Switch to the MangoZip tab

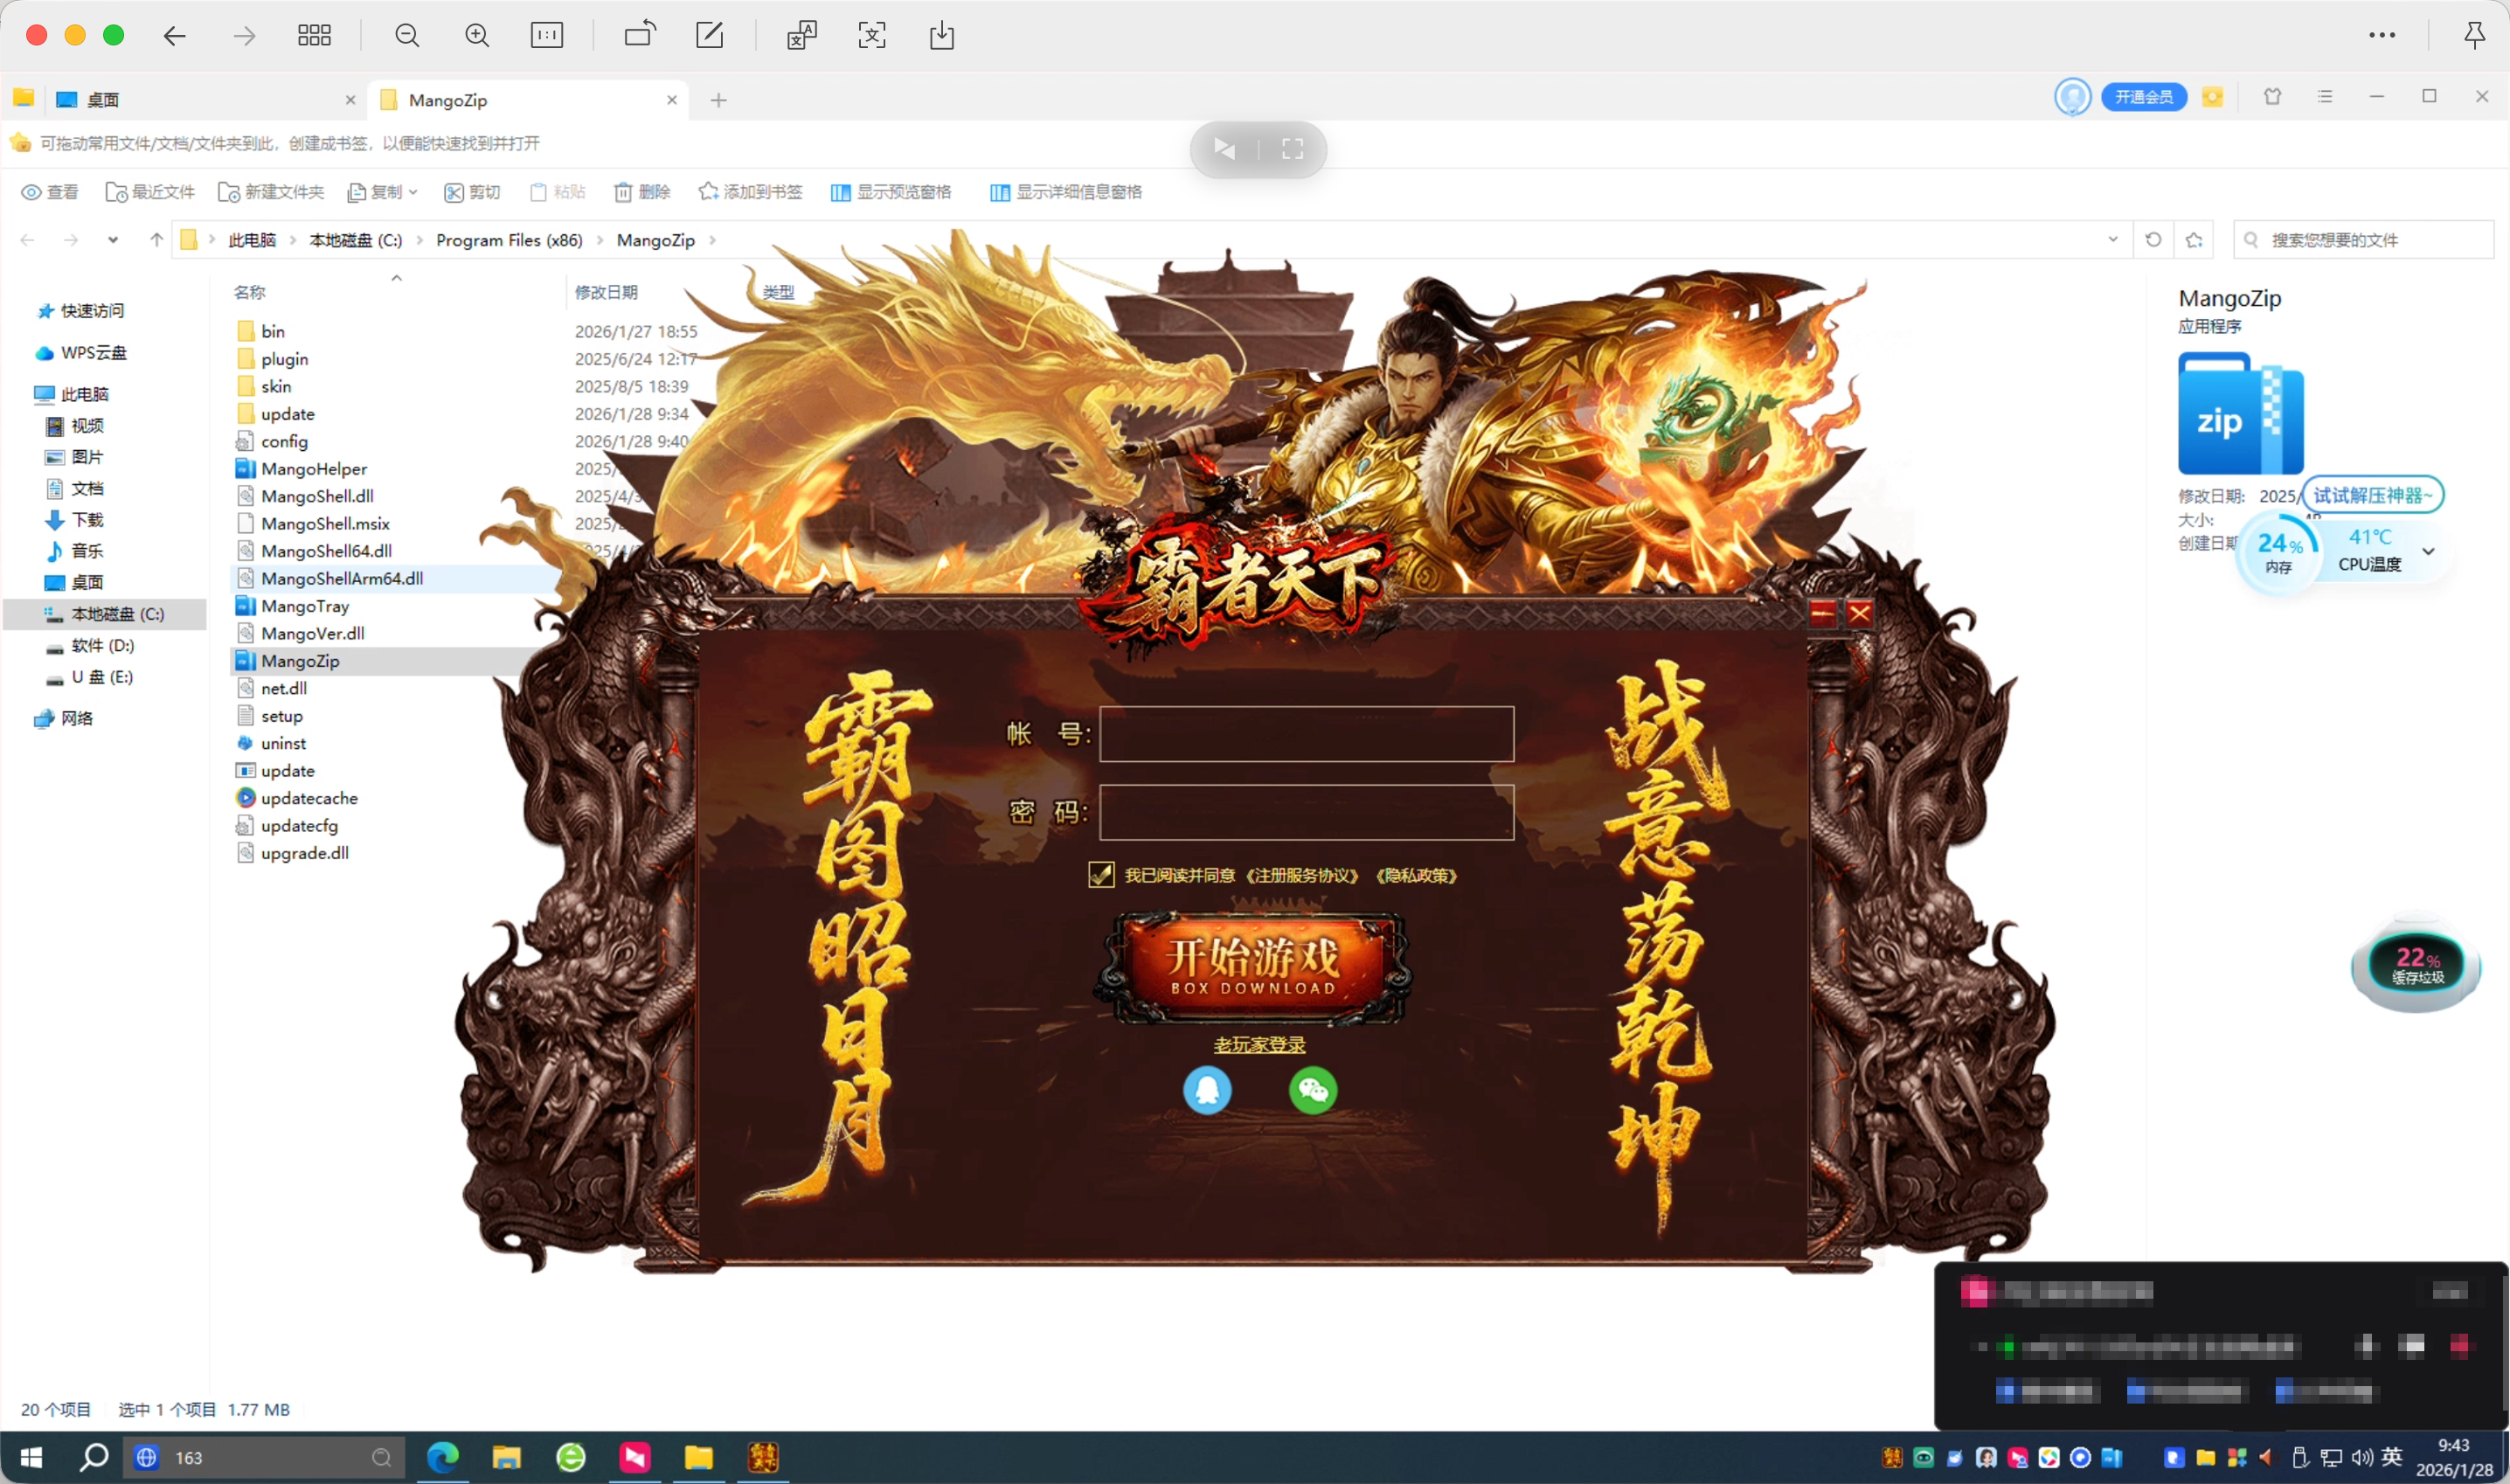point(448,100)
